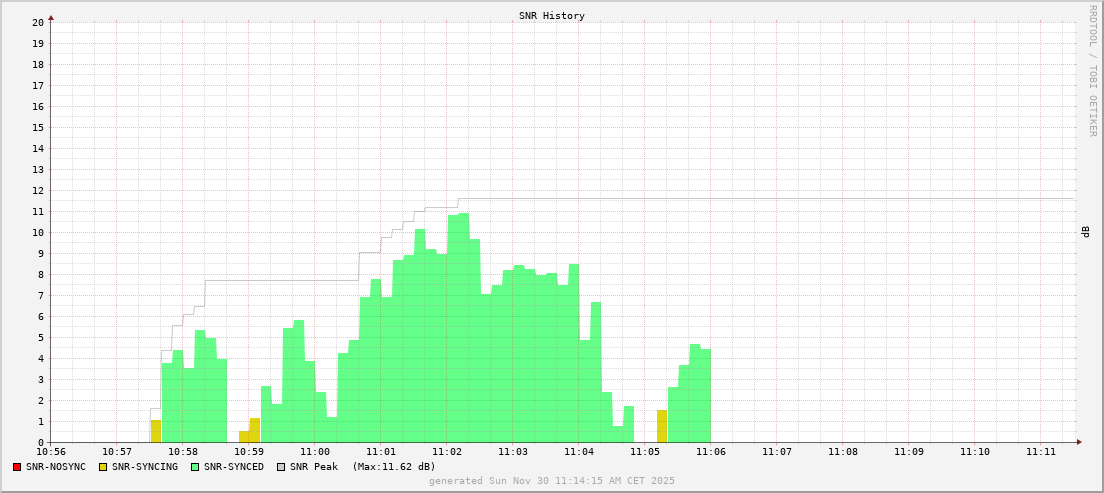
Task: Click the dB axis unit label
Action: 1085,232
